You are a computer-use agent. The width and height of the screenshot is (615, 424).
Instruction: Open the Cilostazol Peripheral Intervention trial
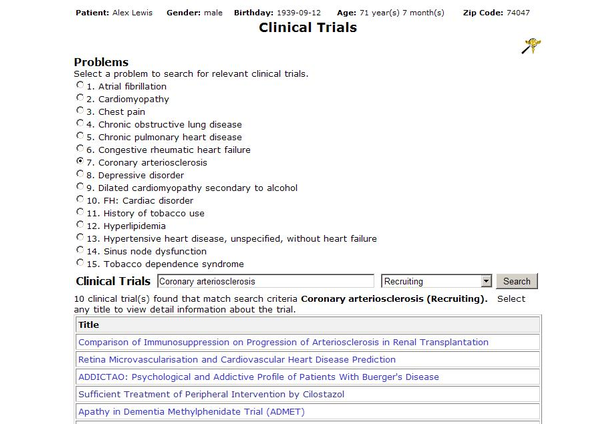(x=211, y=394)
